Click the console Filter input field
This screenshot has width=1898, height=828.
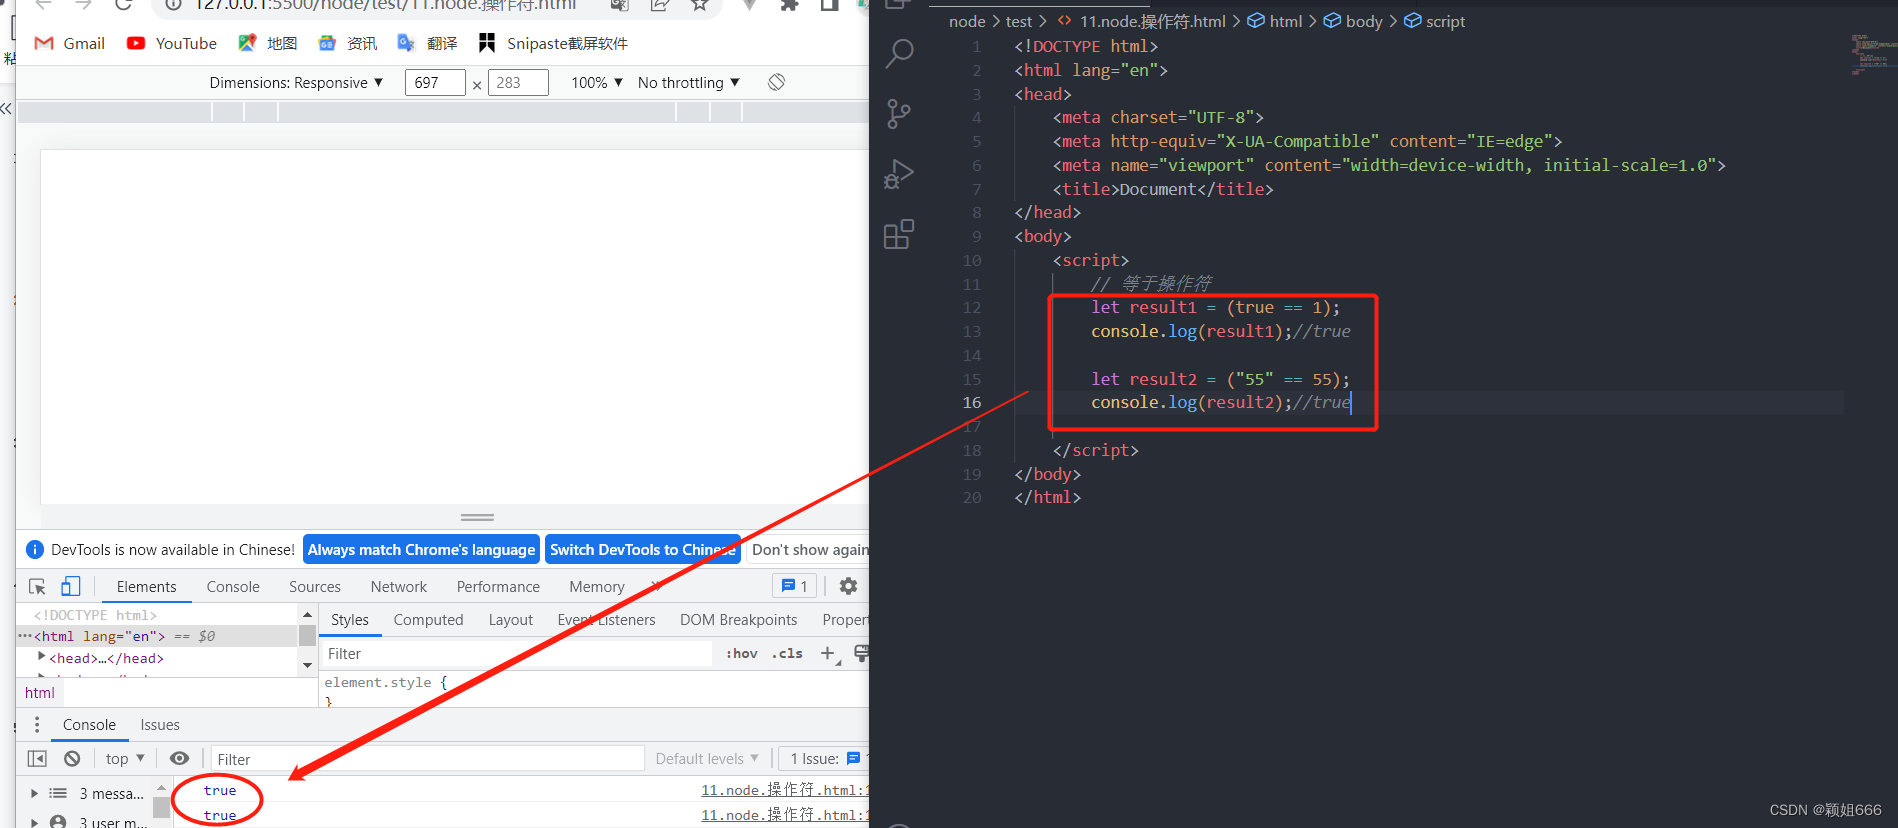coord(427,759)
